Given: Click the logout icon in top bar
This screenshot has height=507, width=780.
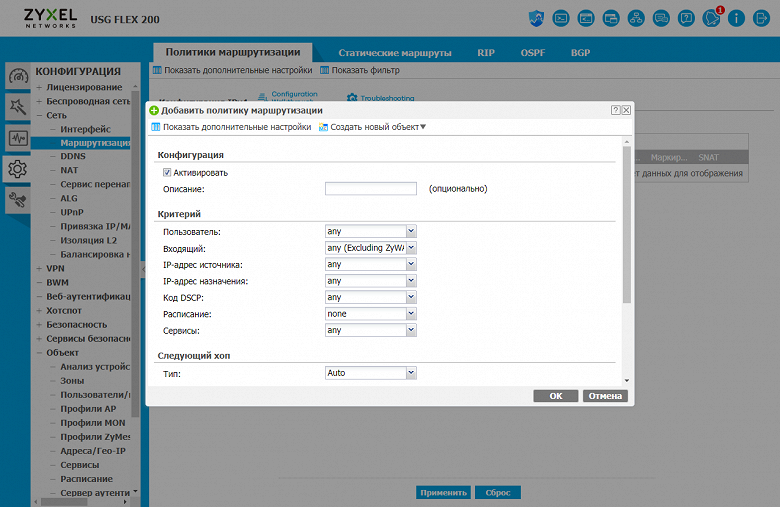Looking at the screenshot, I should coord(761,19).
